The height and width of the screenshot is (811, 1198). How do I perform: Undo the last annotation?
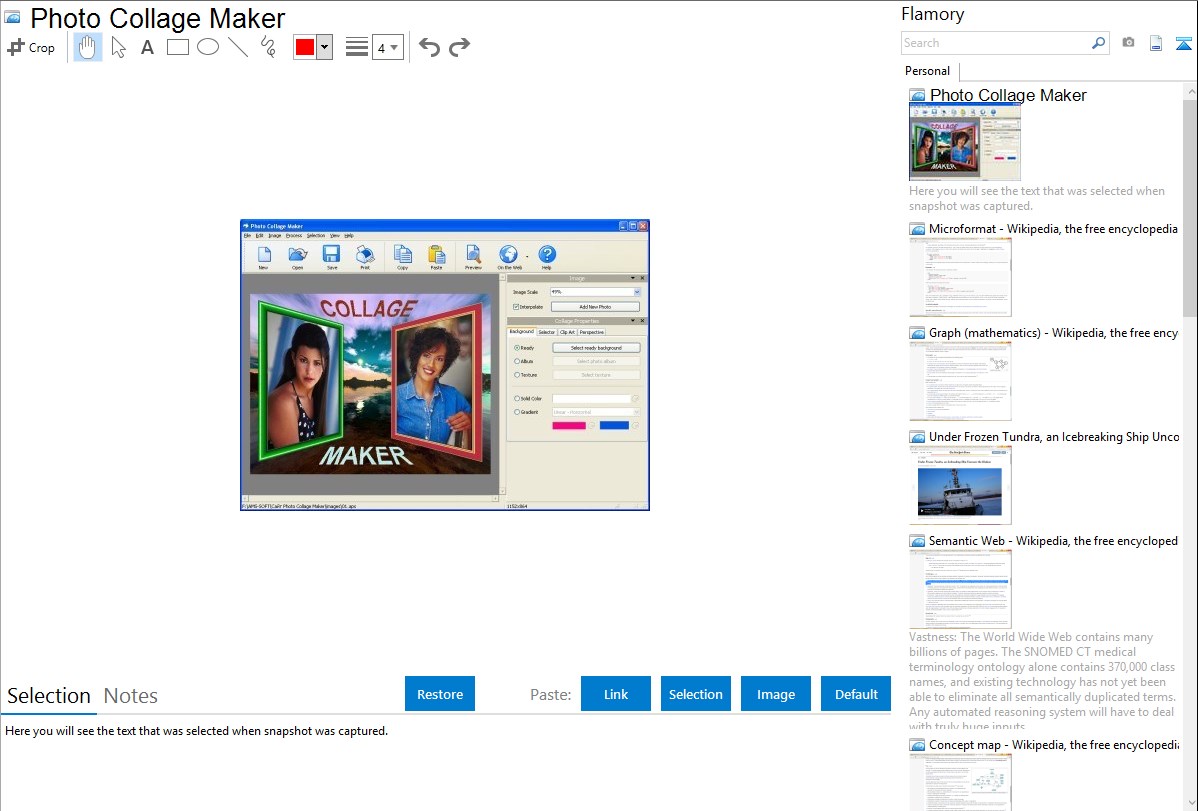(429, 47)
